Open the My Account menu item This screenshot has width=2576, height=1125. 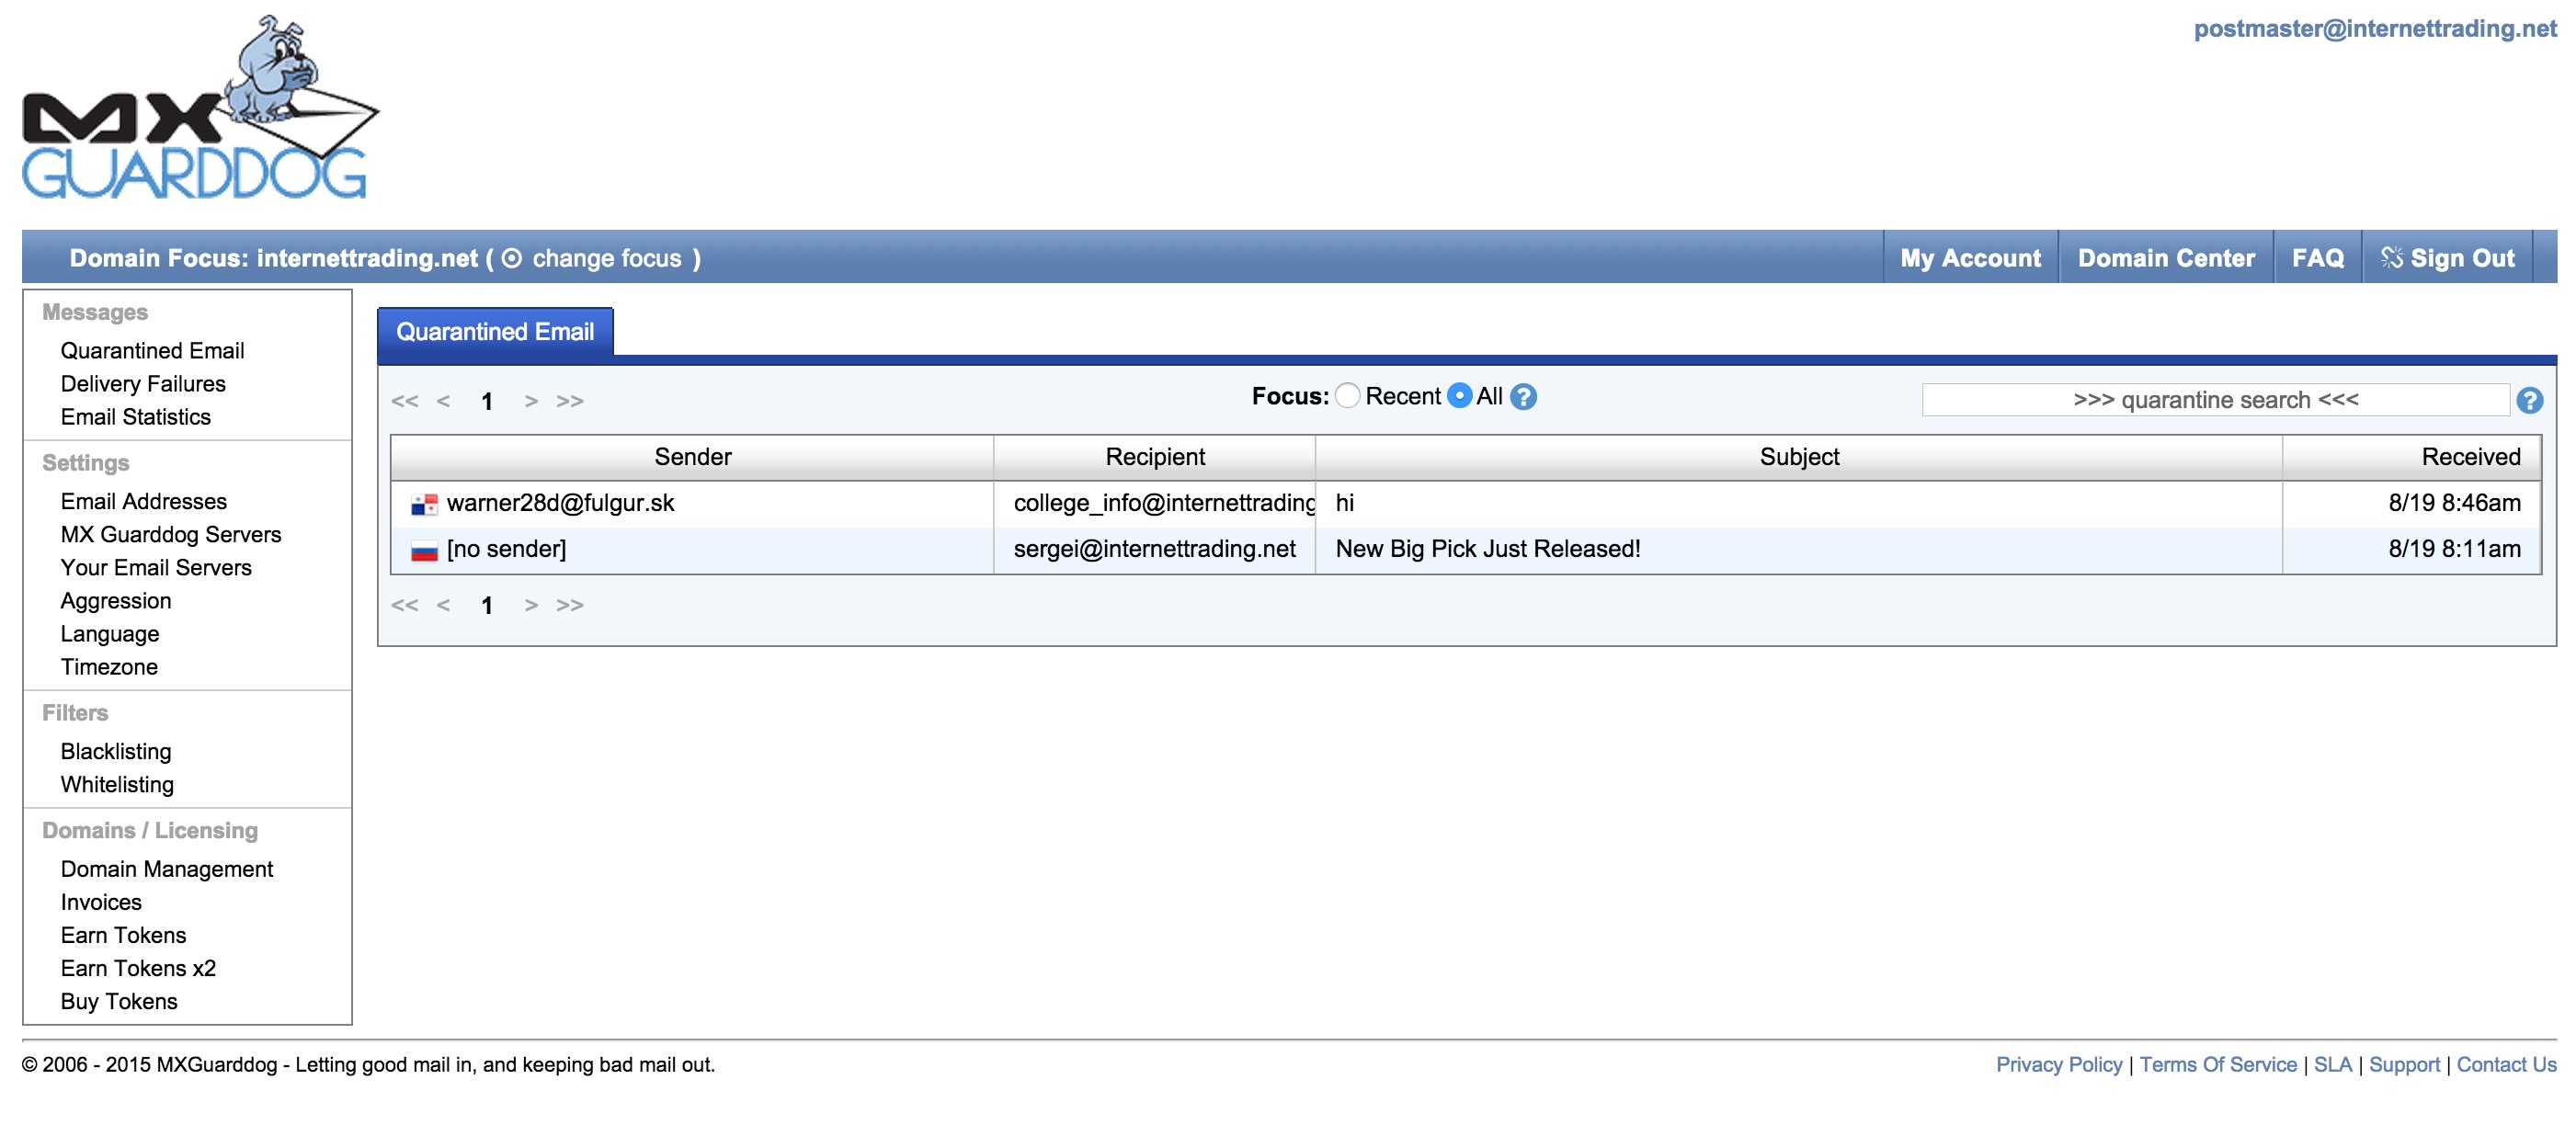coord(1970,258)
